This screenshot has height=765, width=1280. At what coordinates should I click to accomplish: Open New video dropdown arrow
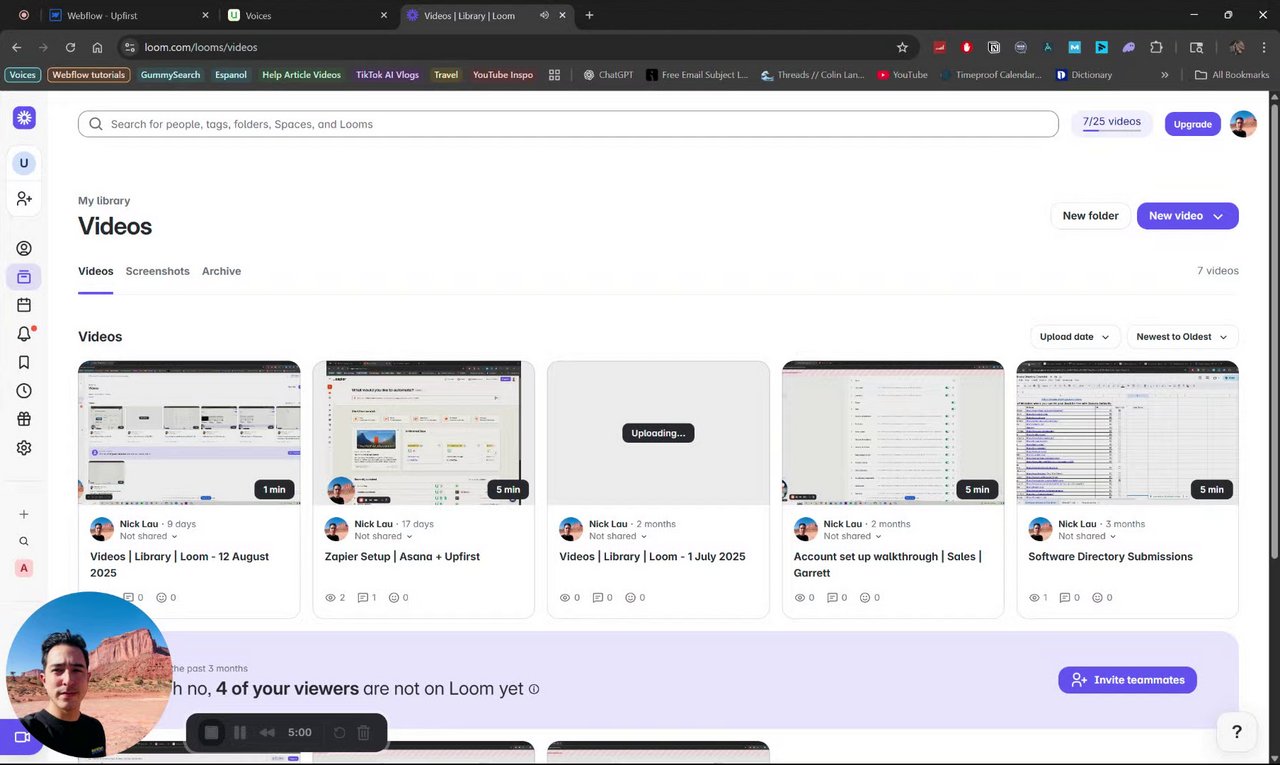(x=1218, y=216)
